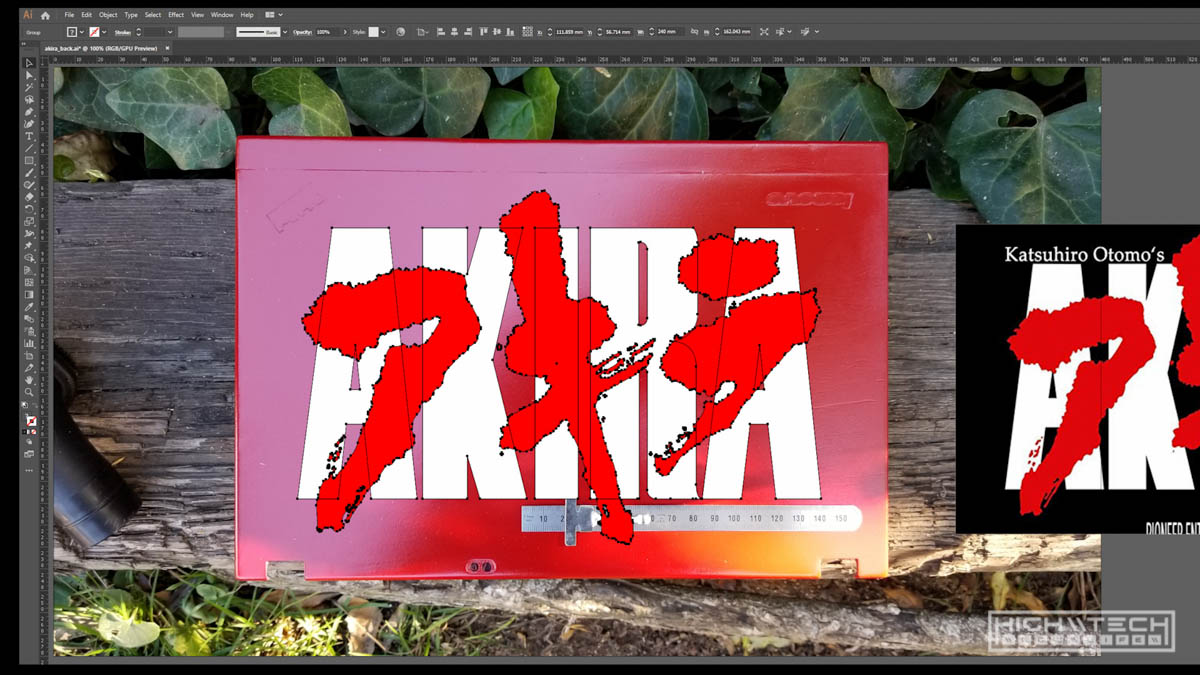Click the graphic Style swatch
The width and height of the screenshot is (1200, 675).
click(374, 32)
